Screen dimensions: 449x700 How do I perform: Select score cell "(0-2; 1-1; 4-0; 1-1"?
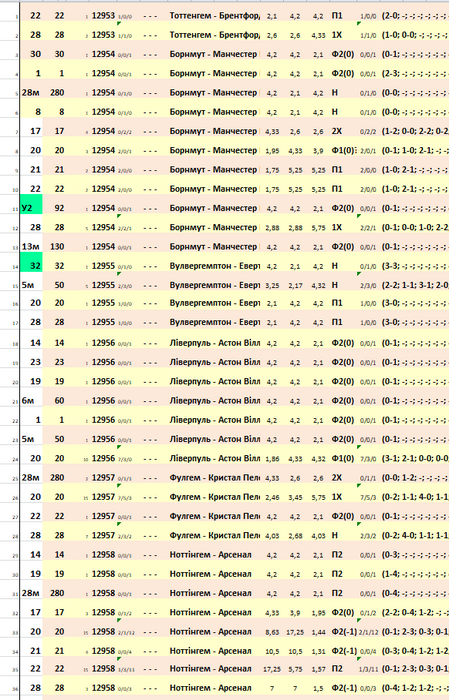pos(415,497)
